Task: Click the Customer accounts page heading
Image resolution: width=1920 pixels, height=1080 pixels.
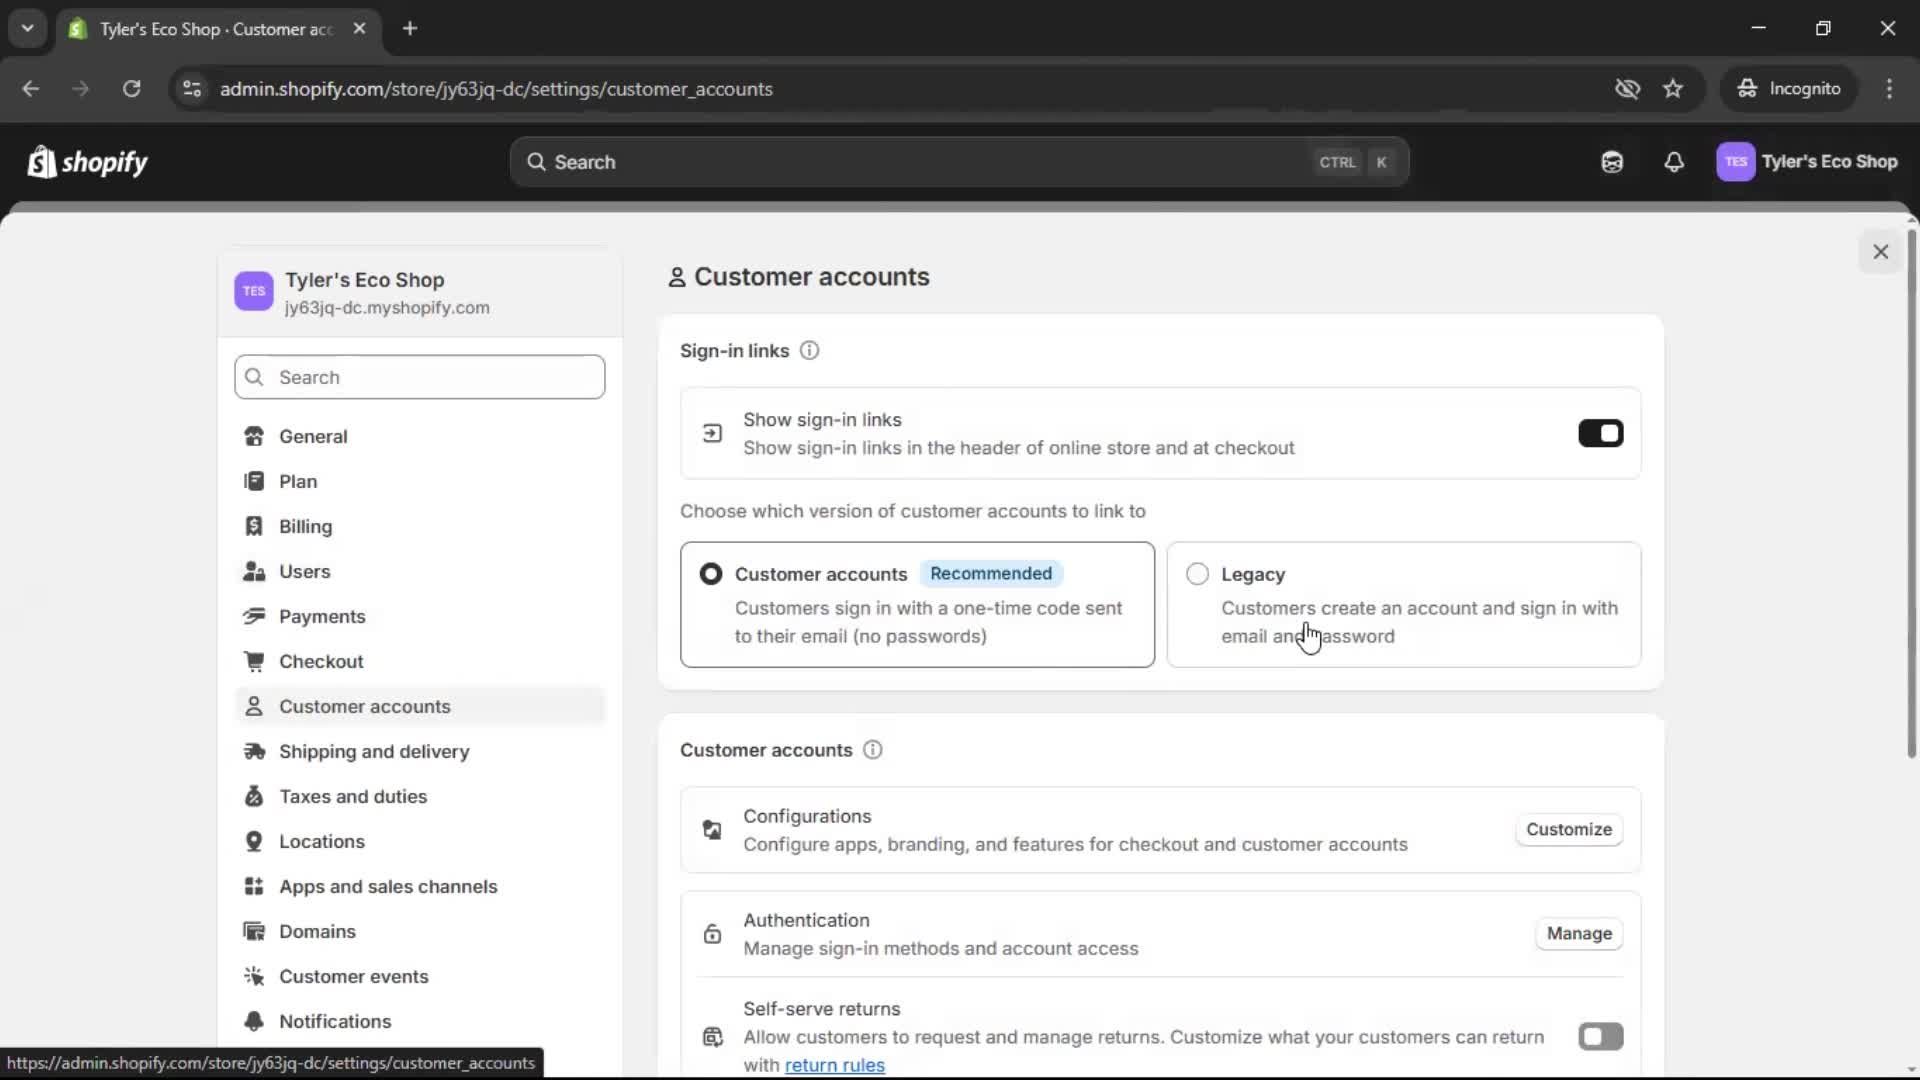Action: coord(811,277)
